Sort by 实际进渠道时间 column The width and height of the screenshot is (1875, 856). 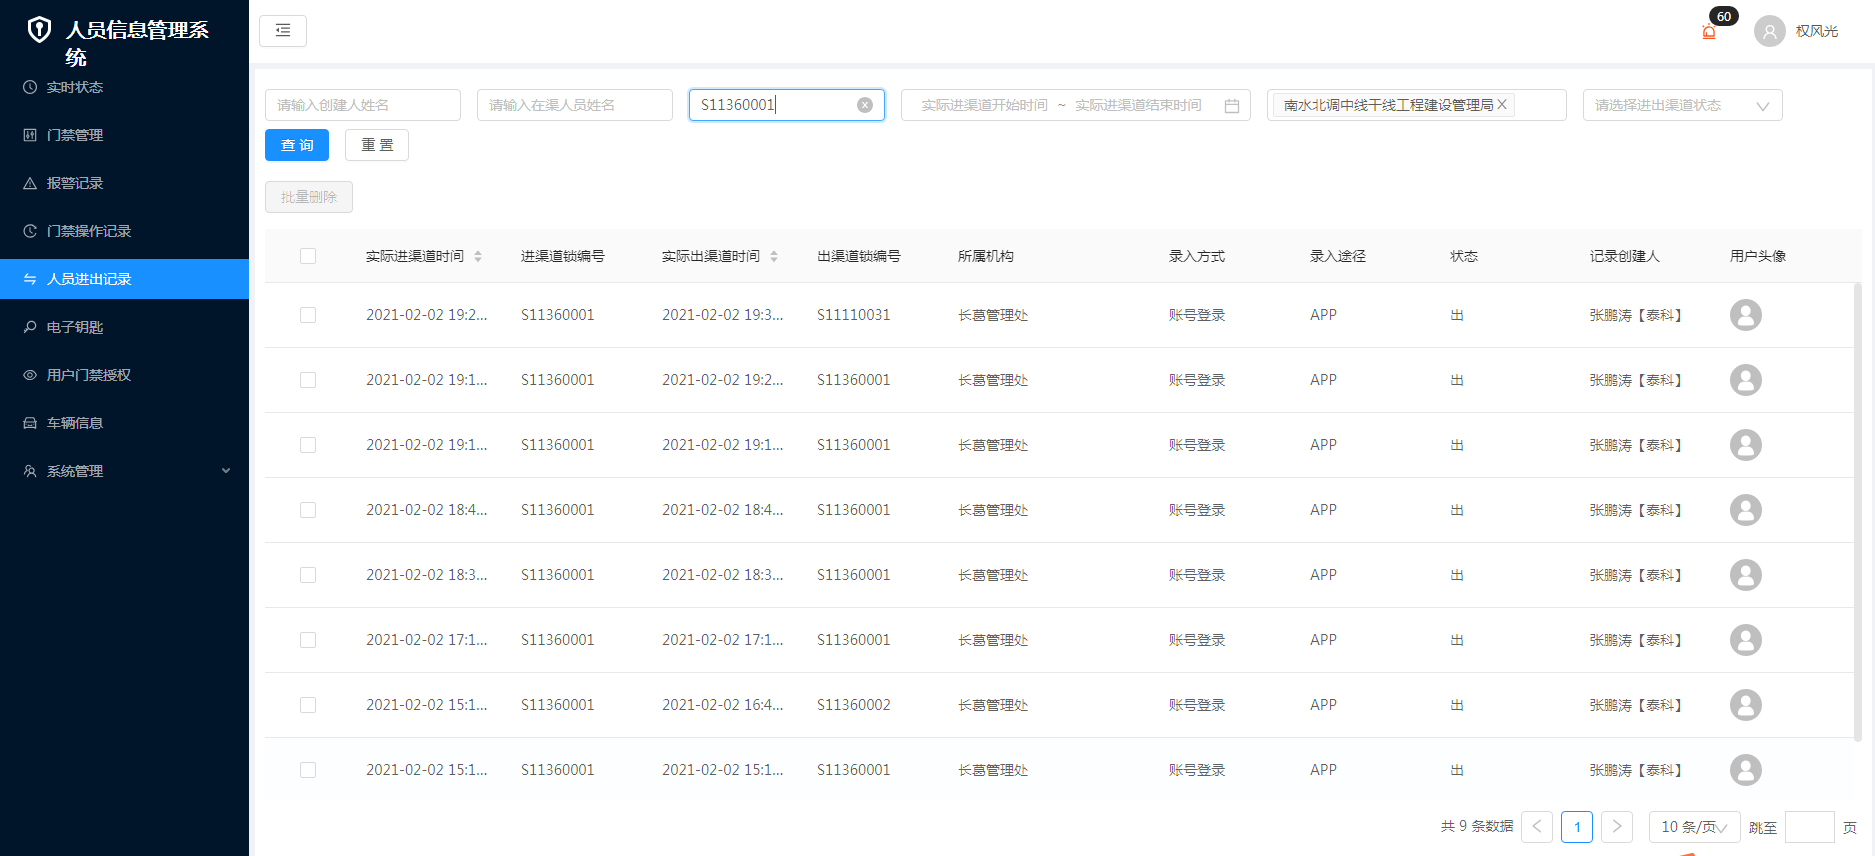(478, 256)
